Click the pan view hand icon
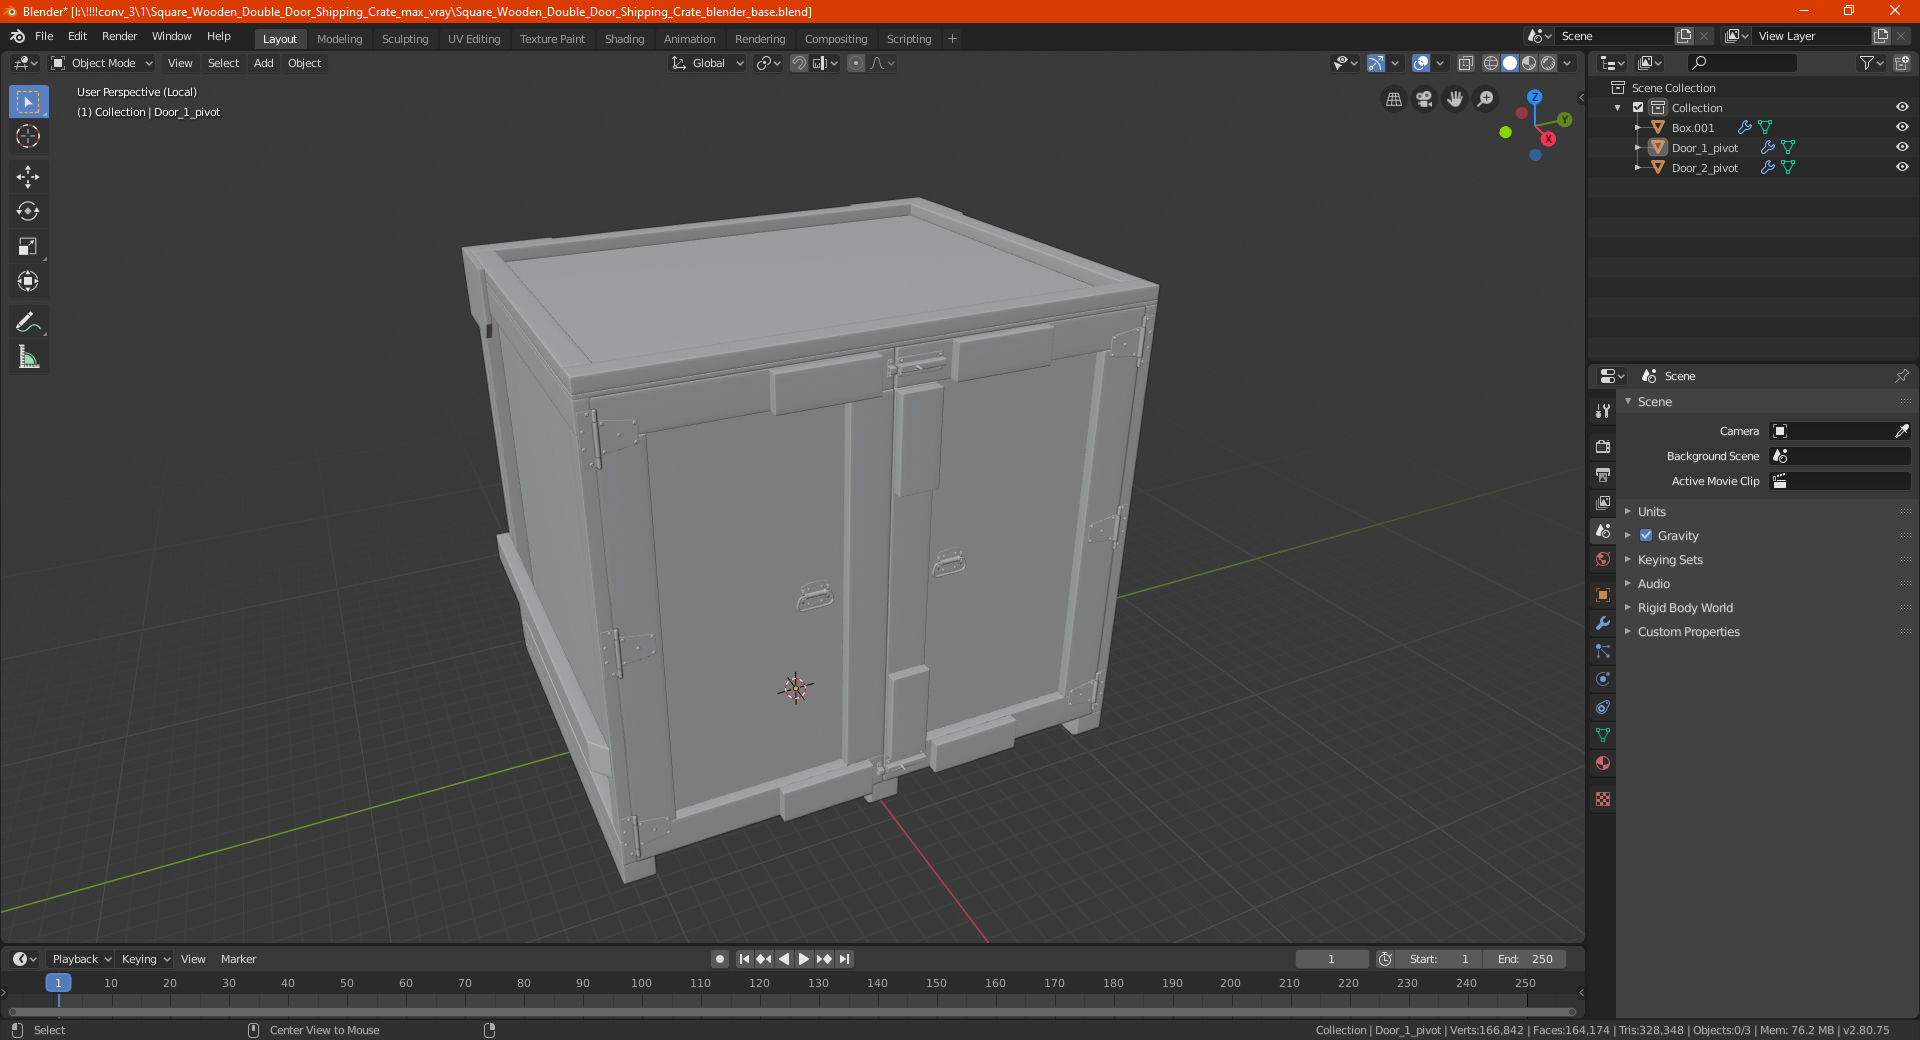Image resolution: width=1920 pixels, height=1040 pixels. (1455, 99)
